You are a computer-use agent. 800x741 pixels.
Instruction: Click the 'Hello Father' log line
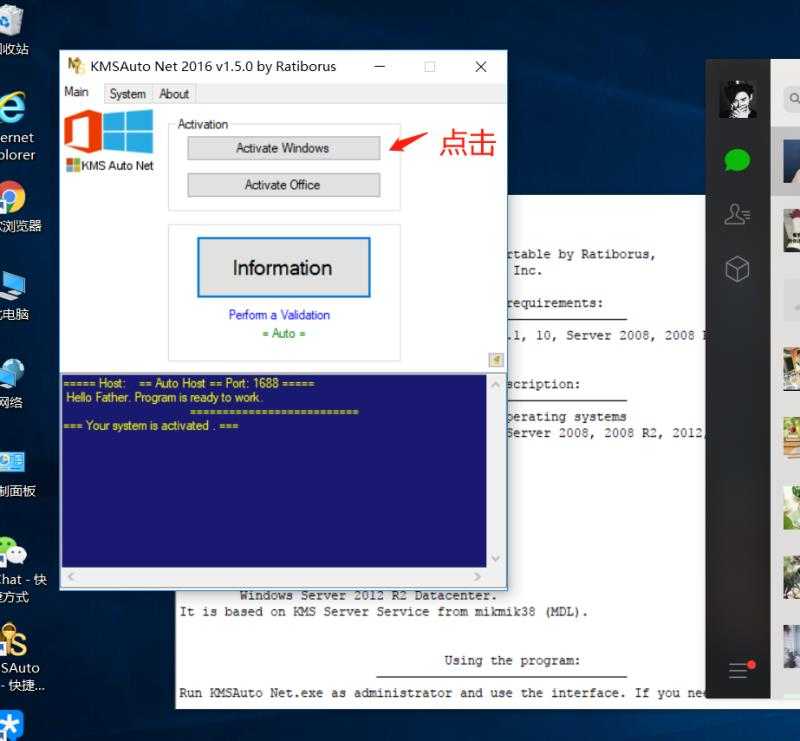[164, 398]
